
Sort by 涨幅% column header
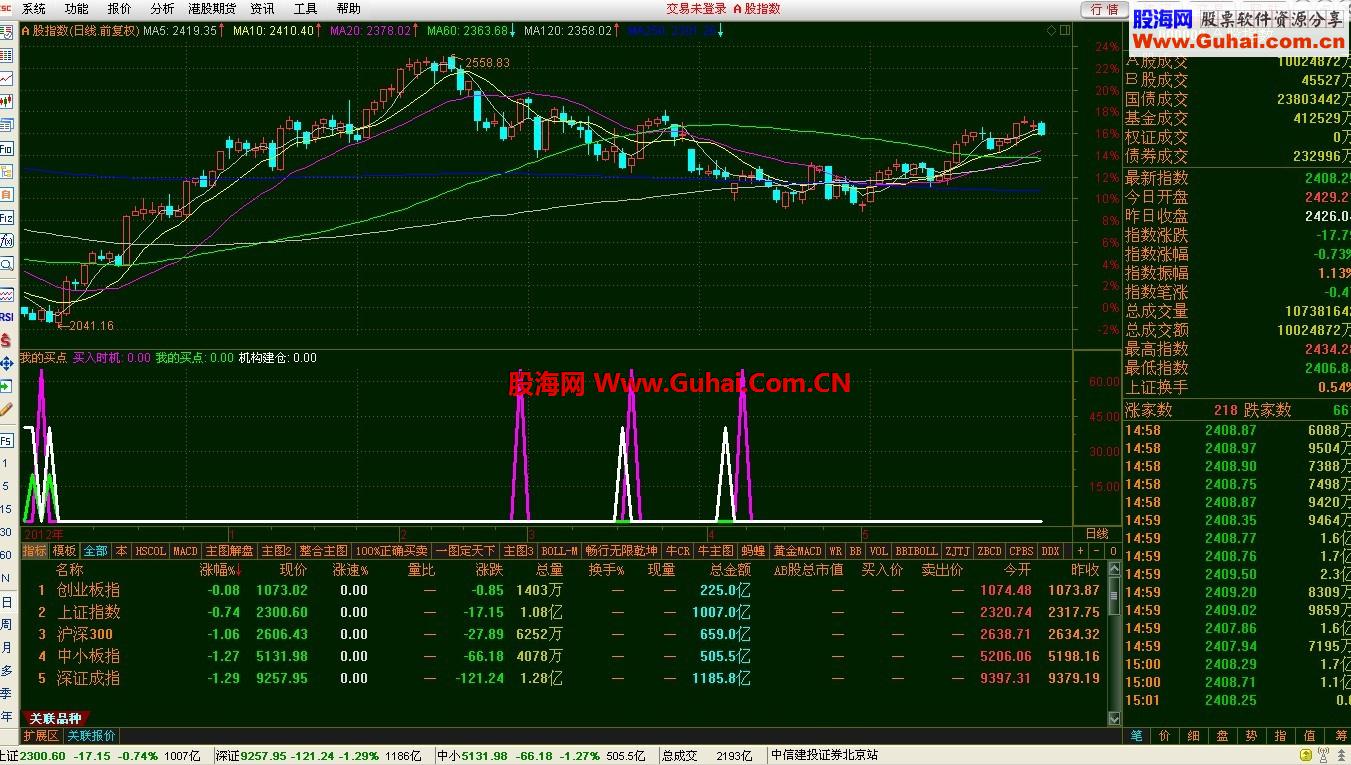tap(220, 569)
